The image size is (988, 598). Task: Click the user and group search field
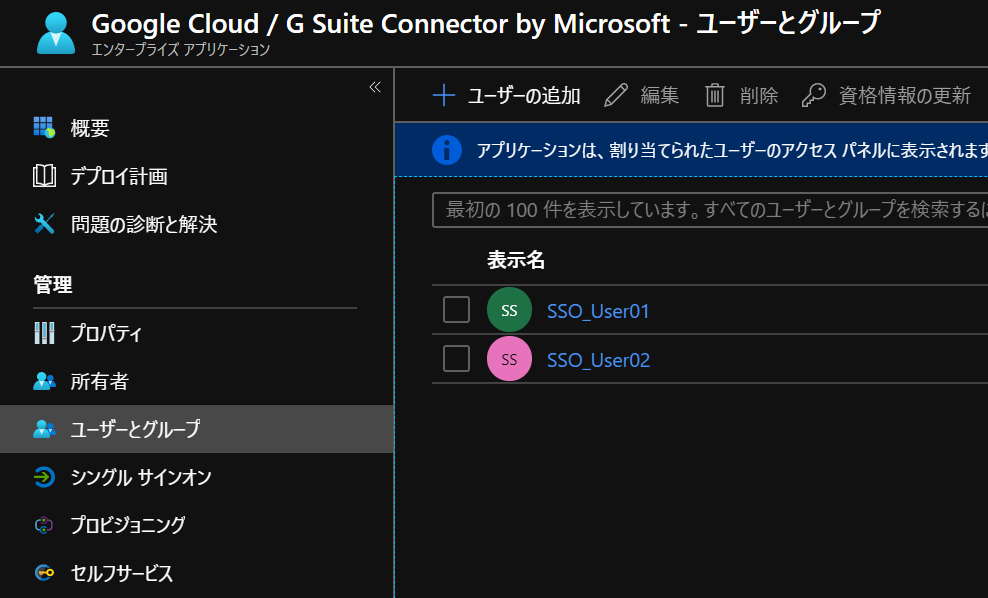coord(710,210)
